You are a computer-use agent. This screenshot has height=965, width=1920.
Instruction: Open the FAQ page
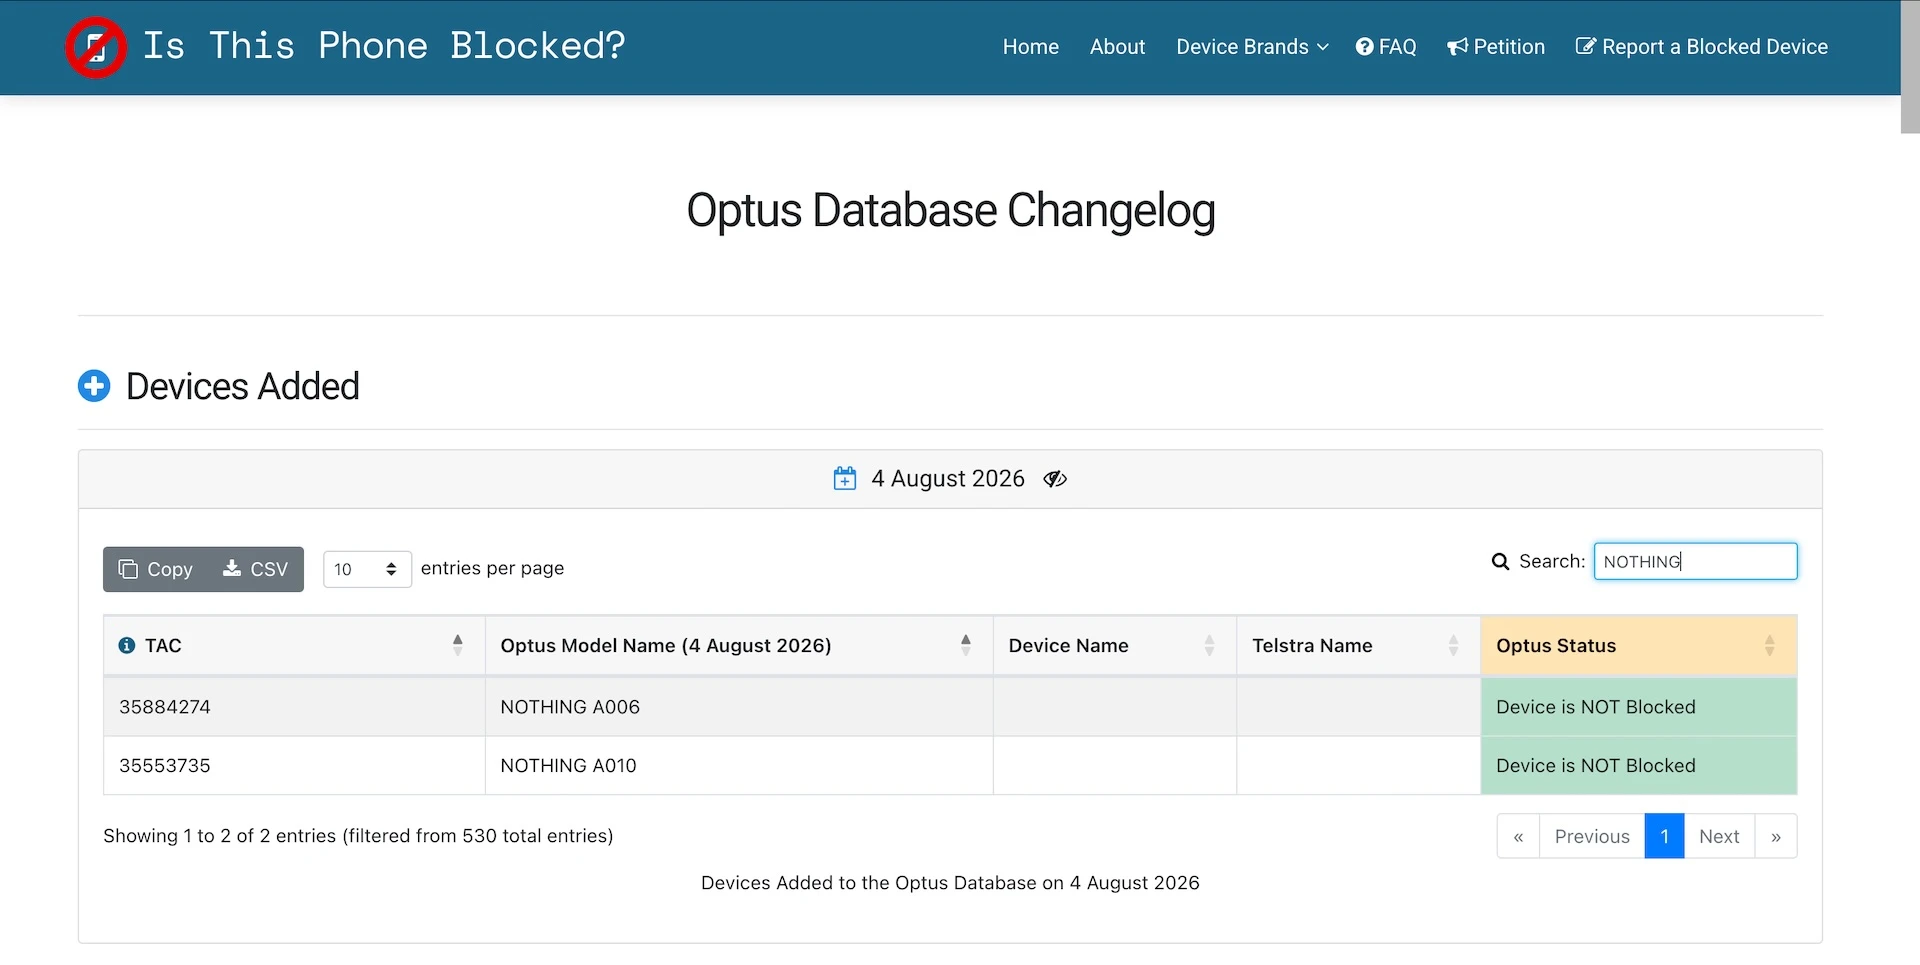(1386, 47)
